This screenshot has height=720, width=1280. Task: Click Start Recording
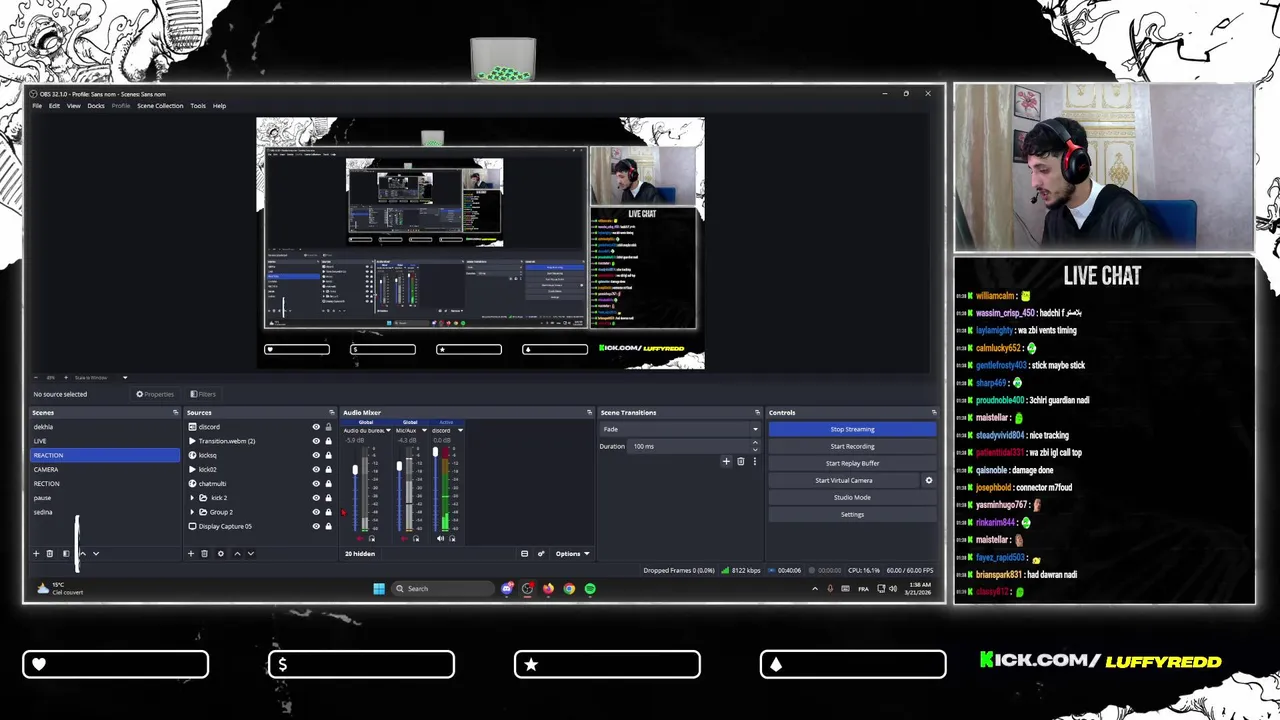pyautogui.click(x=852, y=446)
